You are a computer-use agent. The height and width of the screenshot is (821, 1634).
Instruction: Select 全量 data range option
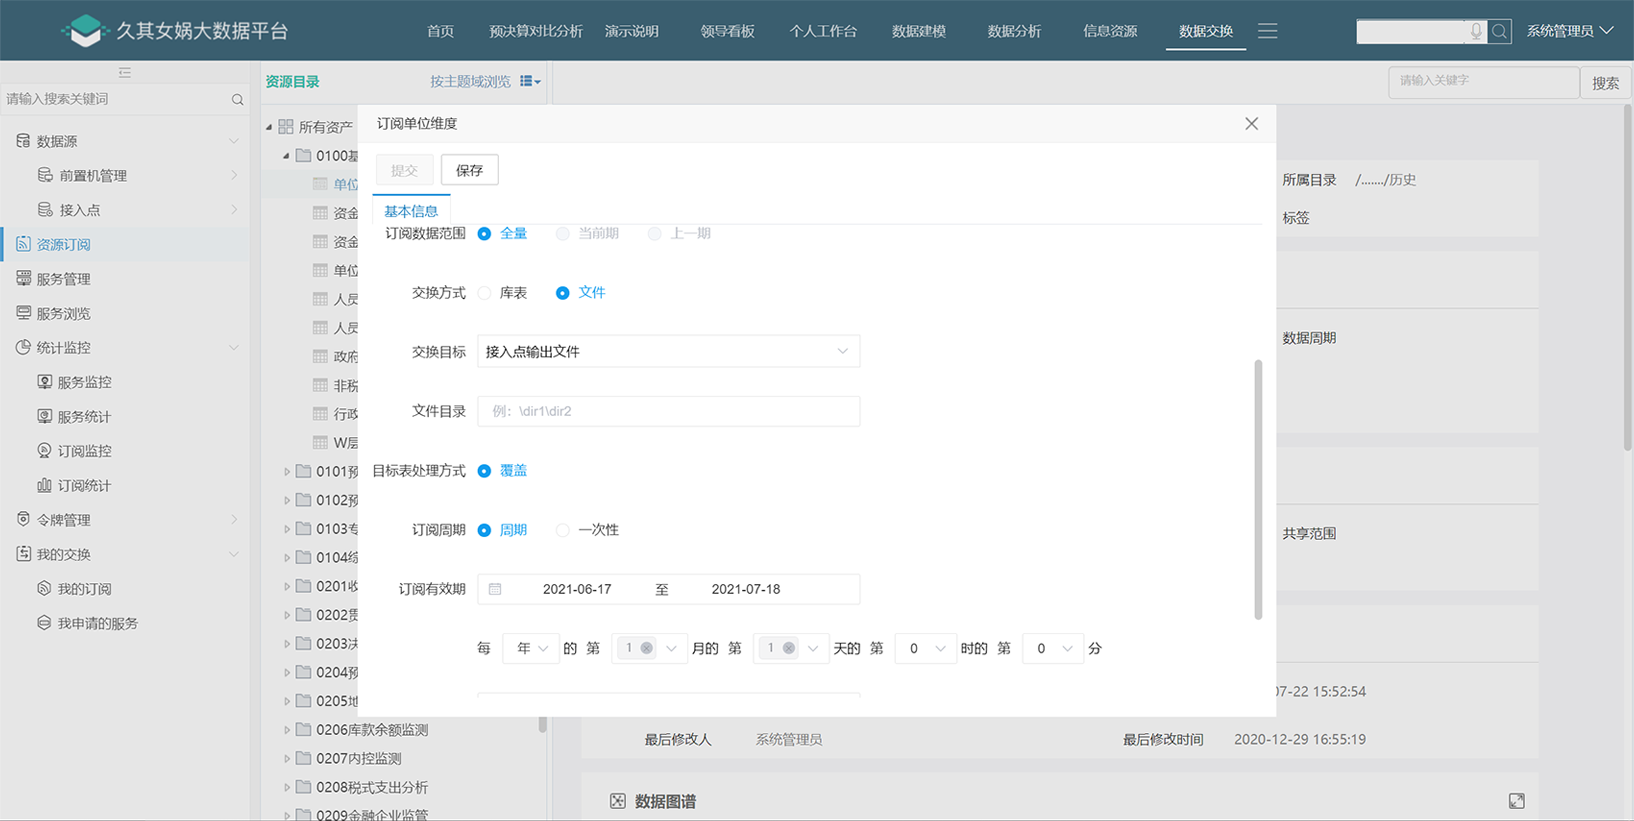tap(485, 233)
